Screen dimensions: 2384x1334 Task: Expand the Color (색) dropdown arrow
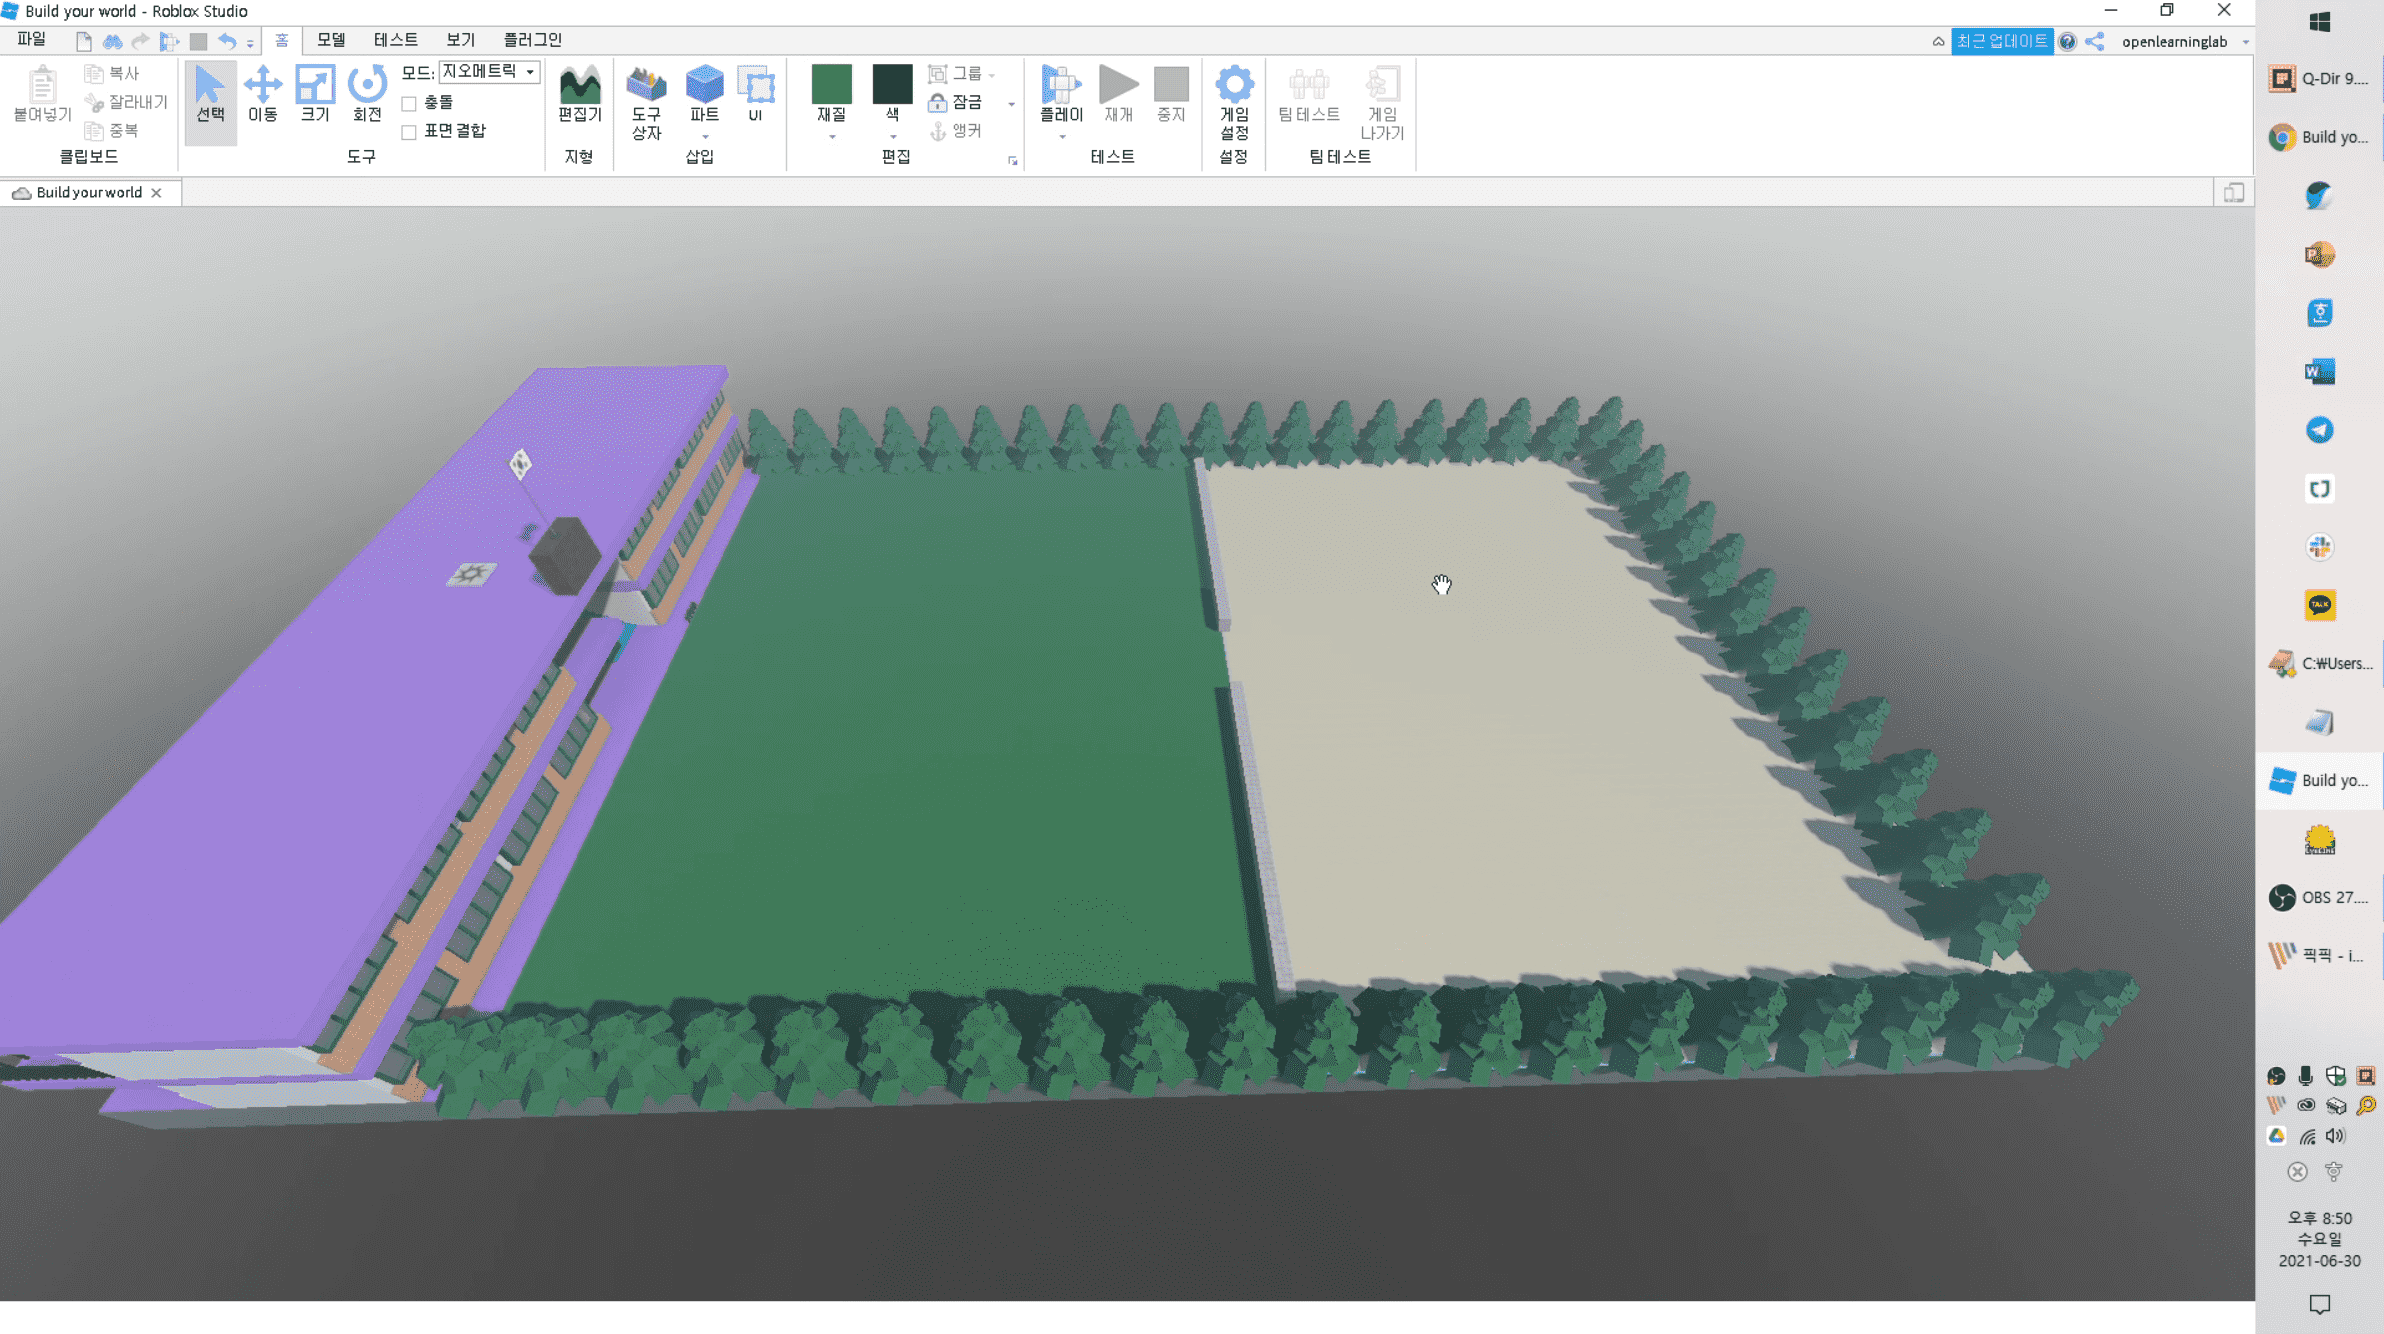[892, 136]
